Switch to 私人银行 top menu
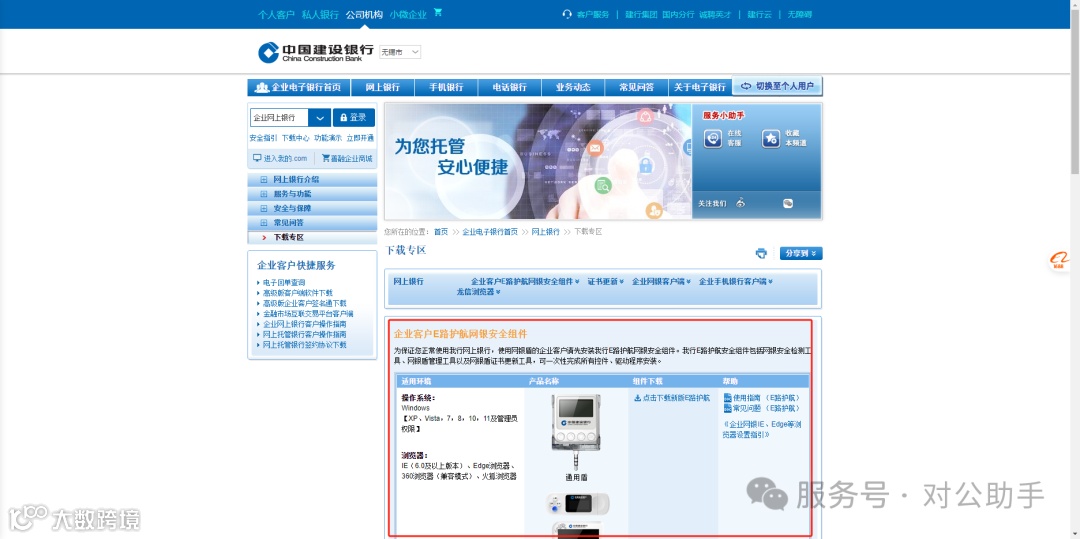The height and width of the screenshot is (539, 1080). pos(320,14)
